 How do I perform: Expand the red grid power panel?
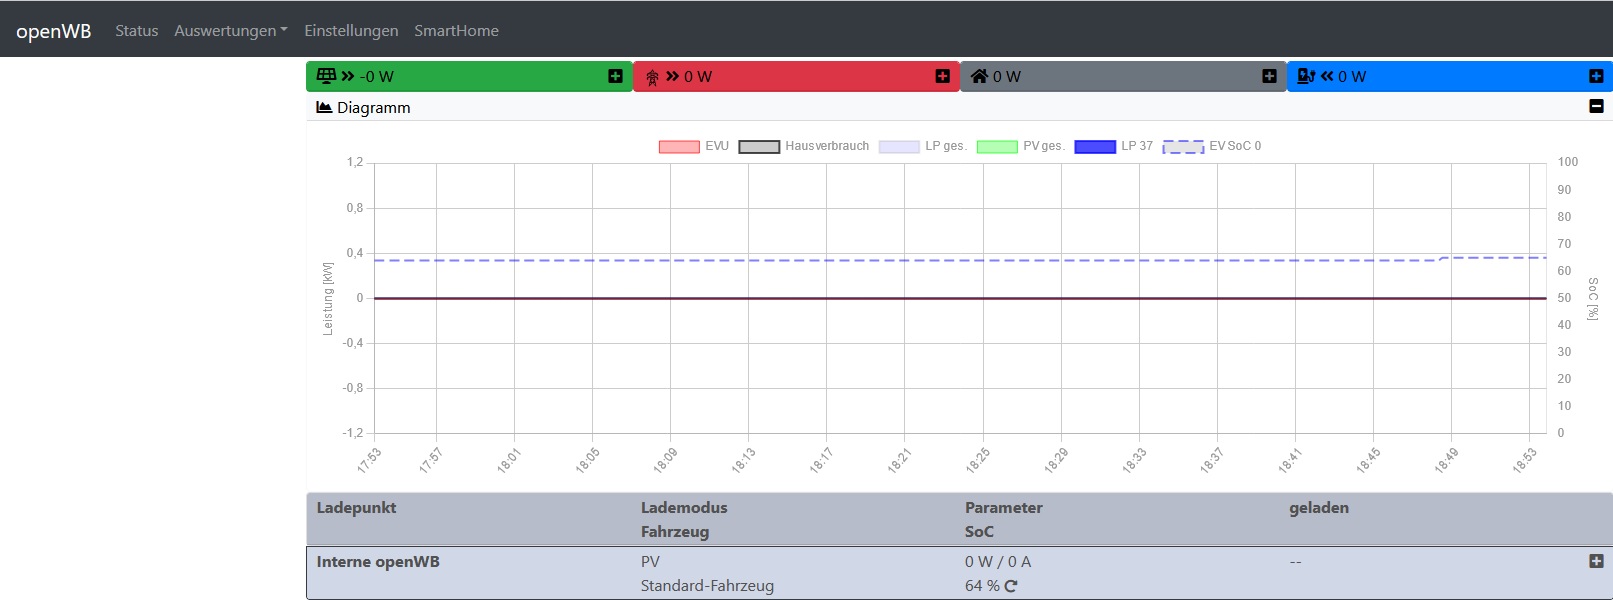click(942, 76)
